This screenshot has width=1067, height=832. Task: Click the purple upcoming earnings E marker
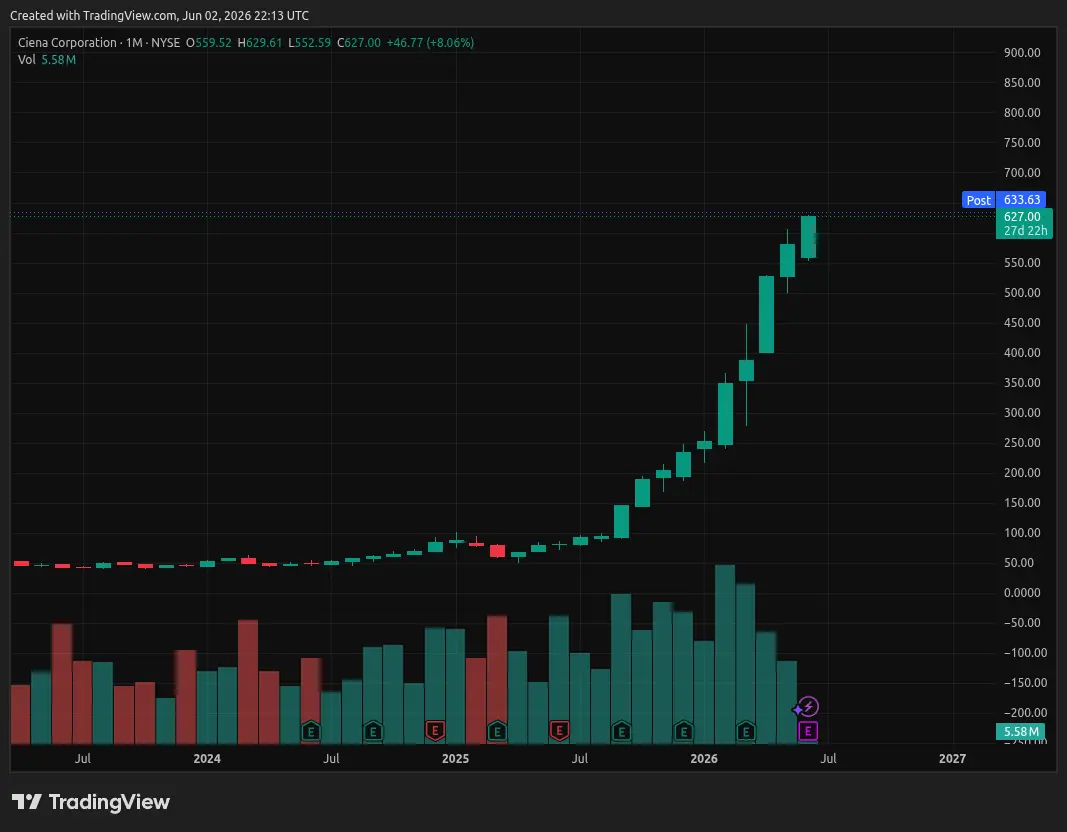tap(808, 731)
